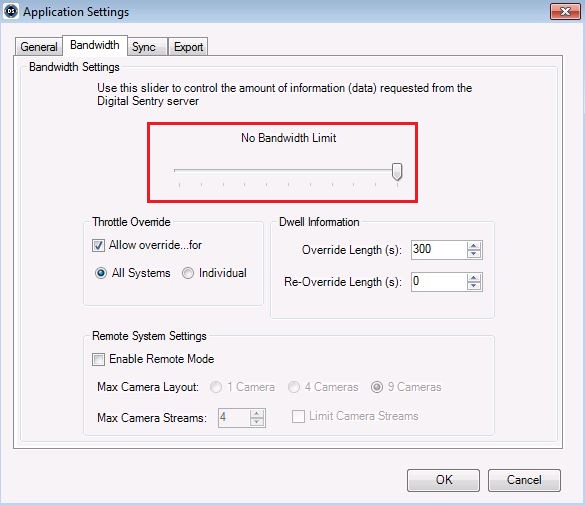
Task: Click the 'Digital Sentry server' description text
Action: (x=148, y=101)
